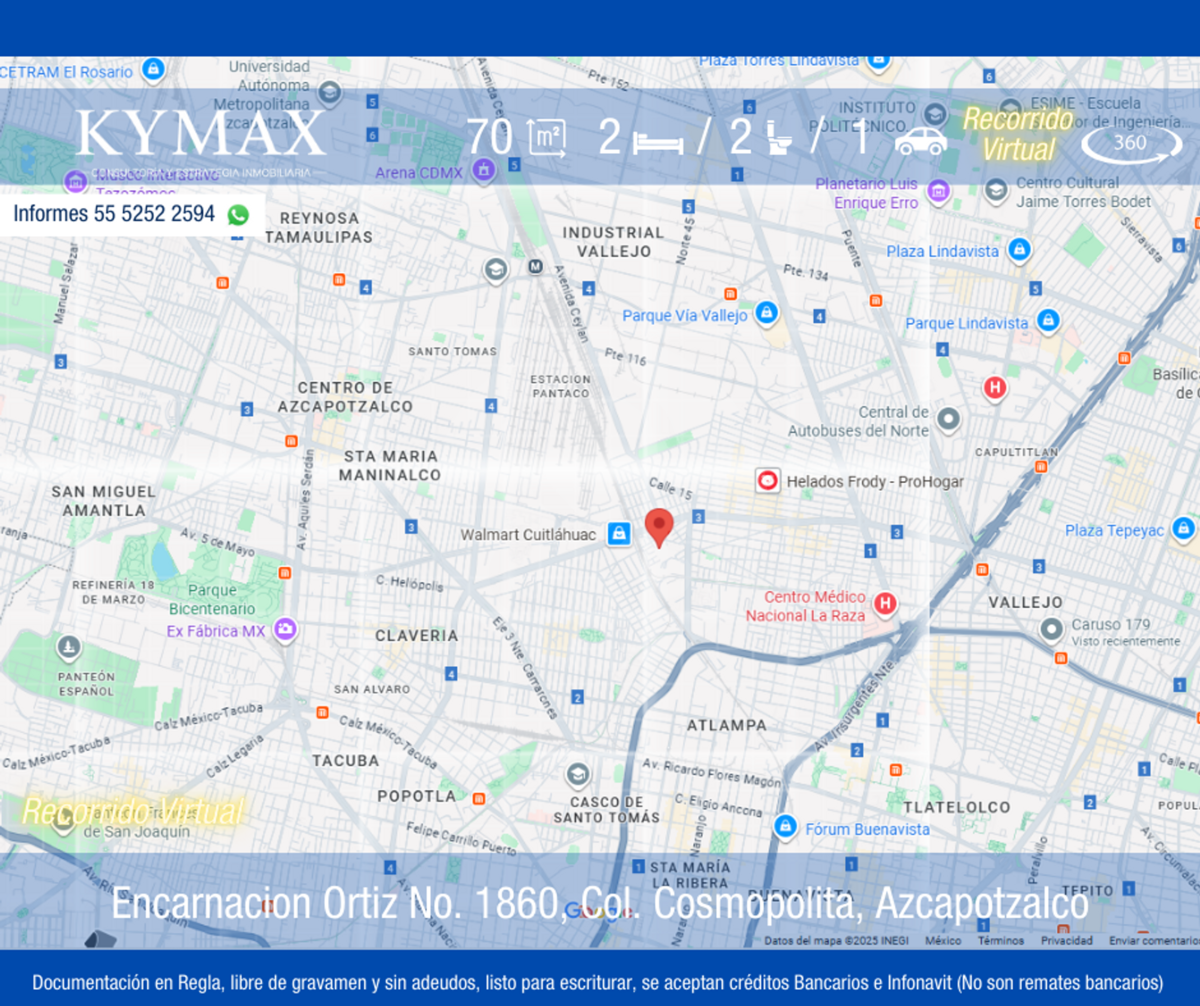Click the Parque Bicentenario label
The height and width of the screenshot is (1006, 1200).
(211, 599)
